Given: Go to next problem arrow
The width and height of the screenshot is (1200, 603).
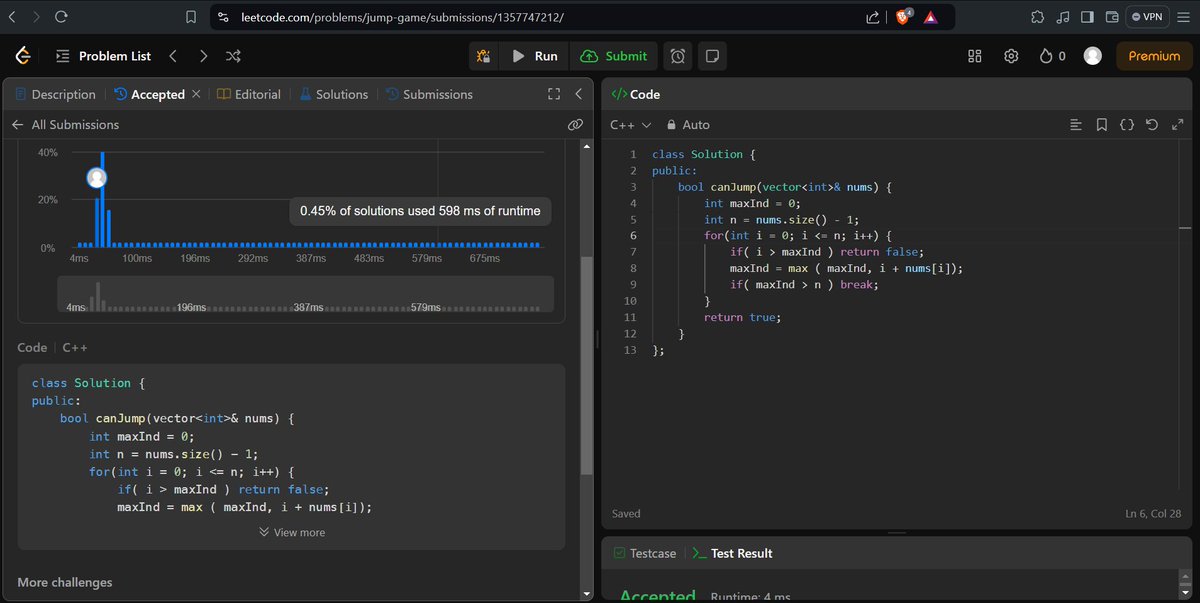Looking at the screenshot, I should click(x=203, y=56).
